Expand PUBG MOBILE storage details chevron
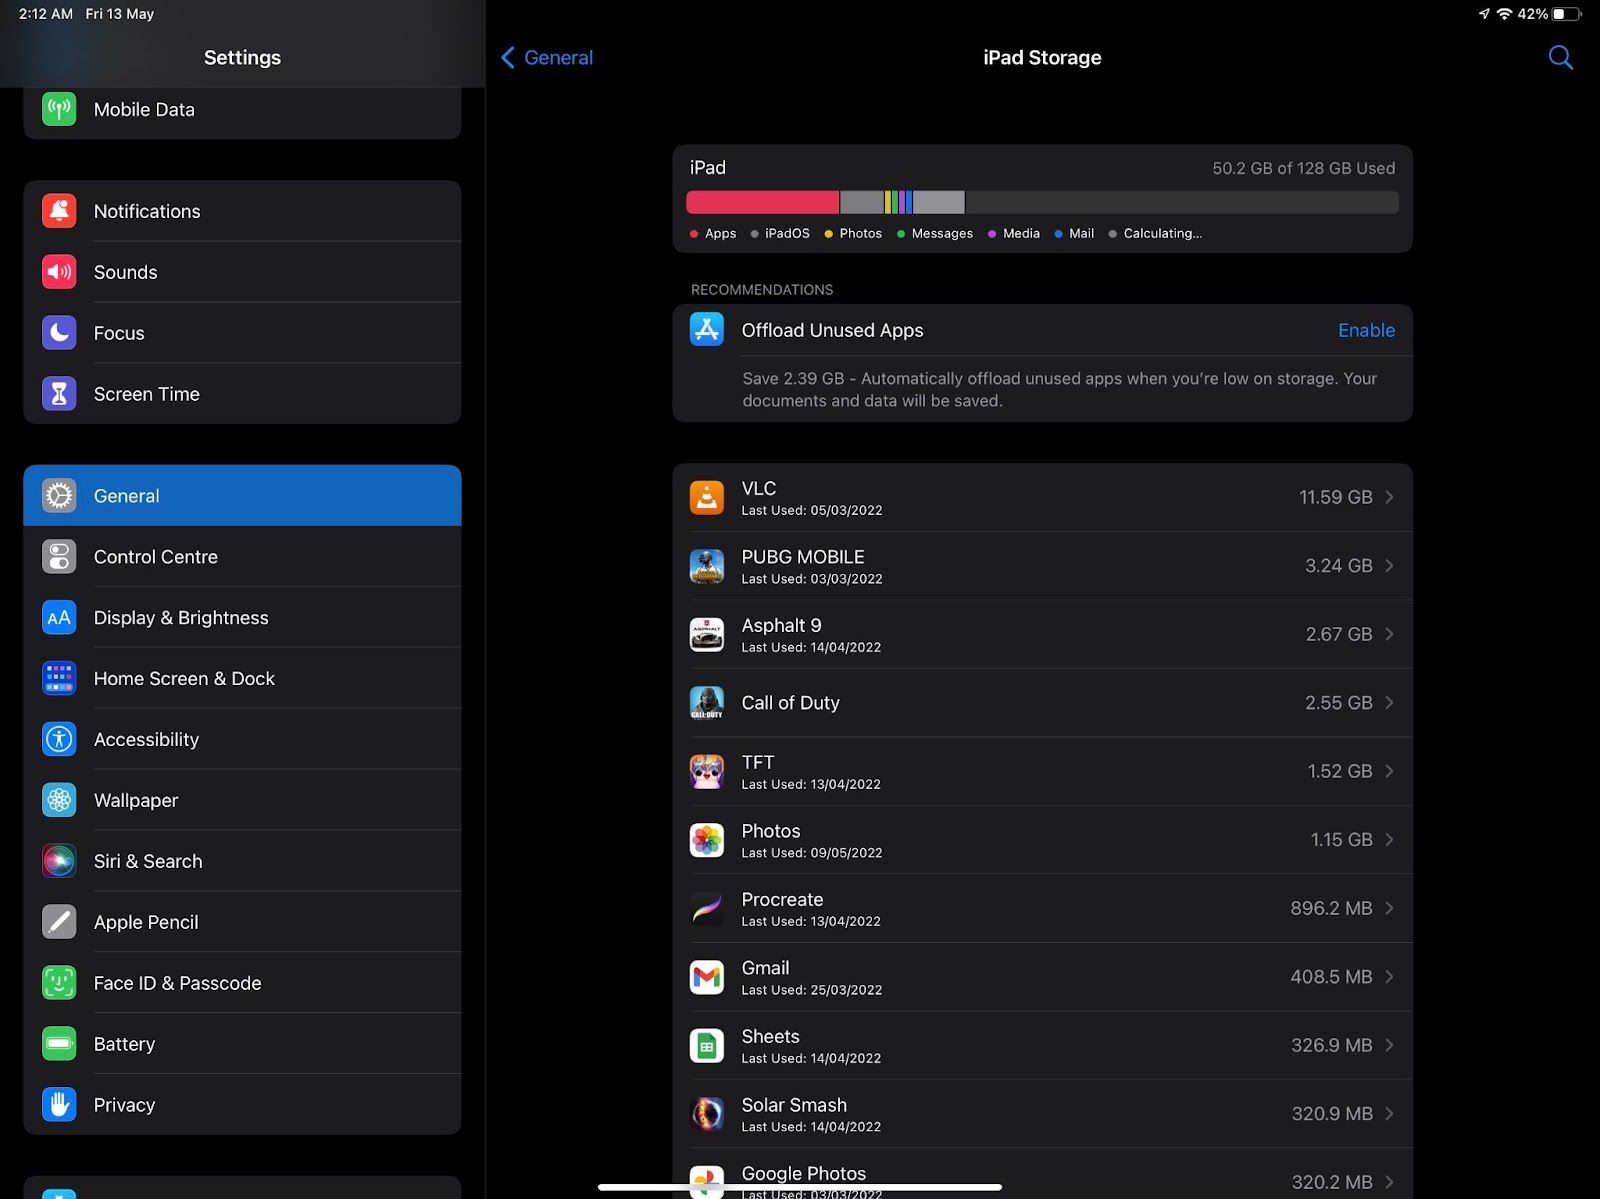 coord(1389,566)
